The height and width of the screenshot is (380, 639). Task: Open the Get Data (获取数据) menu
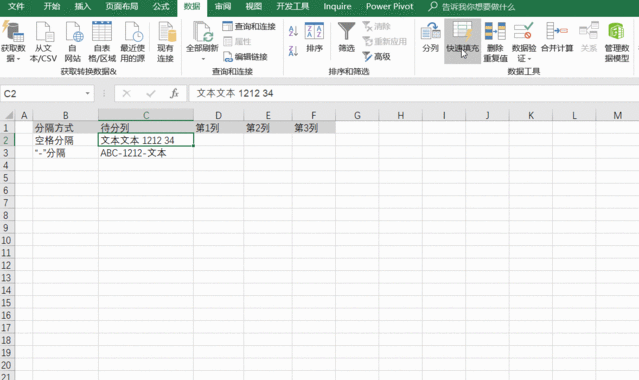pyautogui.click(x=13, y=42)
